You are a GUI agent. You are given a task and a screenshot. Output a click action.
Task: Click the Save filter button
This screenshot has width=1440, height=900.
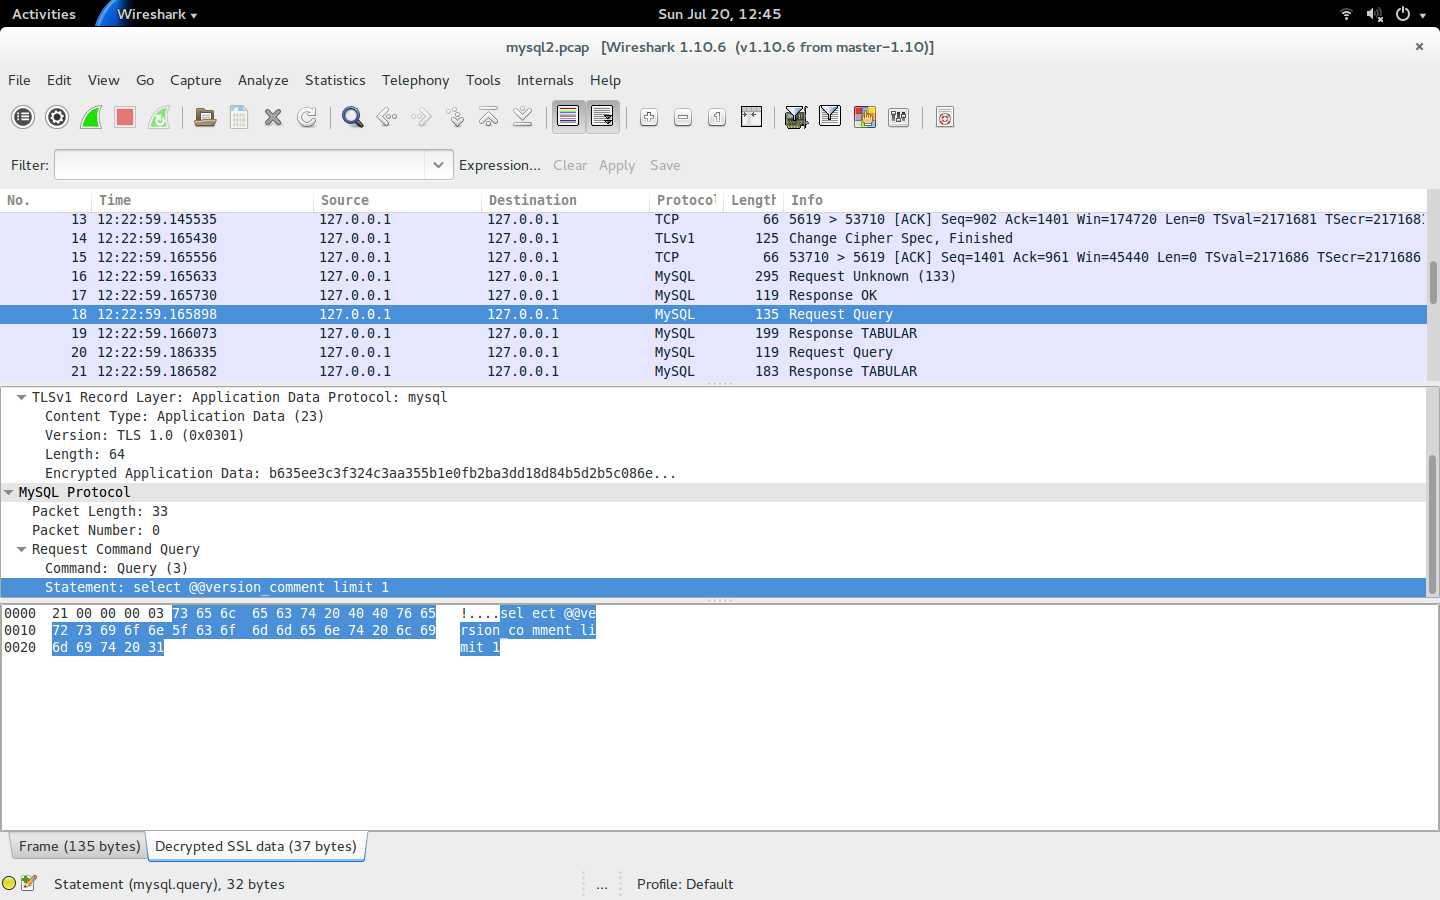[x=665, y=165]
